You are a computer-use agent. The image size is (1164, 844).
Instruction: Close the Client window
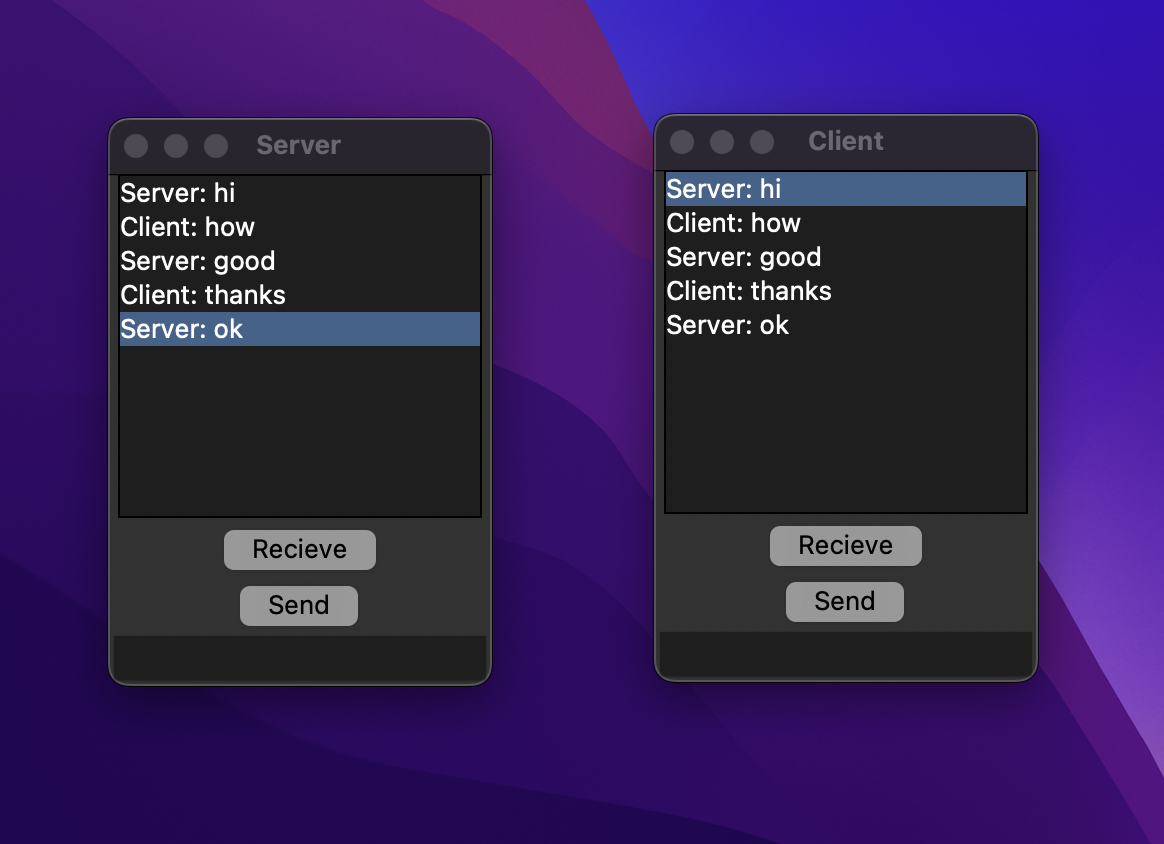(681, 142)
